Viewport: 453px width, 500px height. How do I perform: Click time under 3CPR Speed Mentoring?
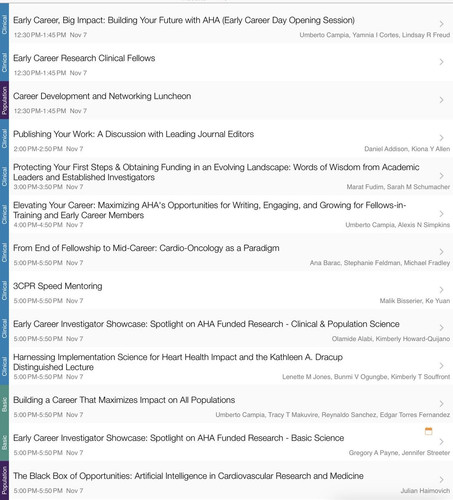tap(48, 301)
